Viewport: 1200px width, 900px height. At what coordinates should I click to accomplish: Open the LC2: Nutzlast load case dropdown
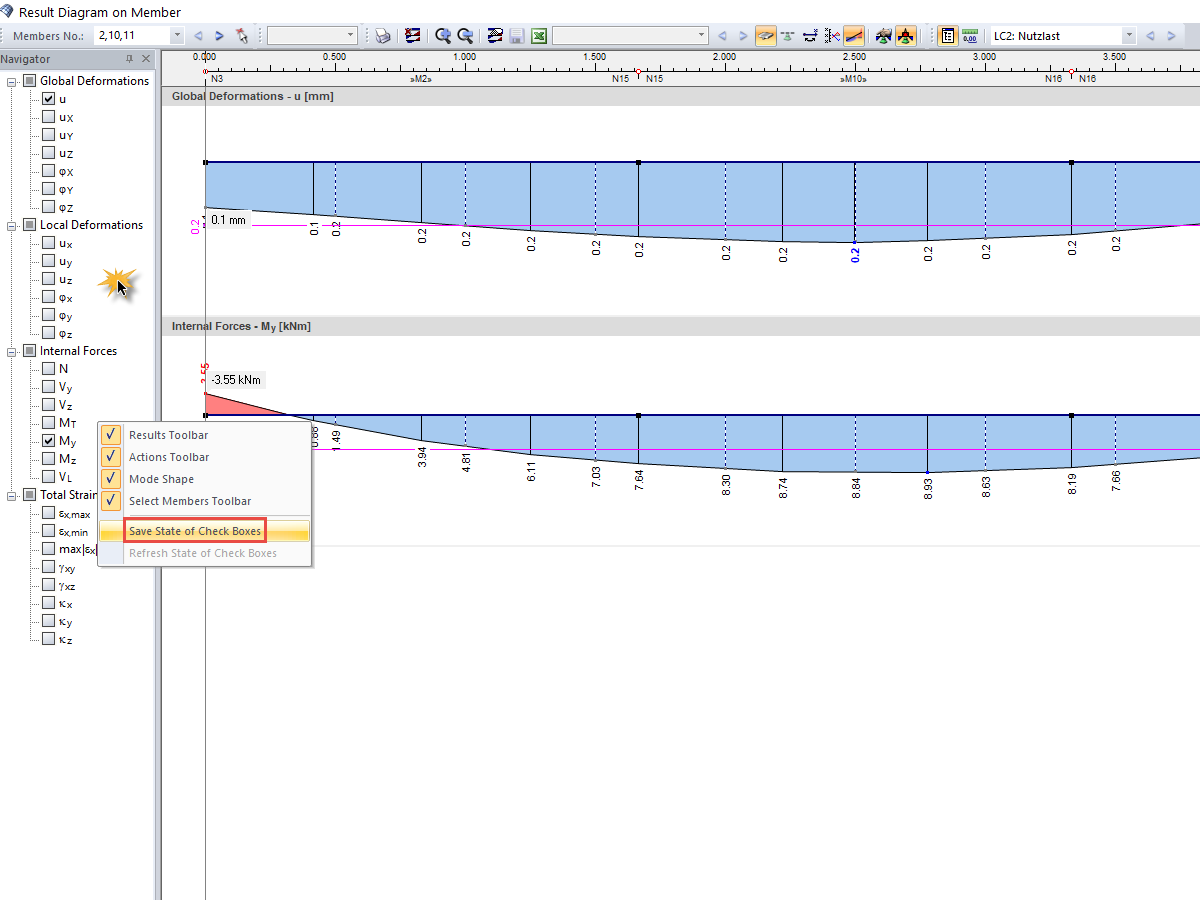pyautogui.click(x=1129, y=35)
